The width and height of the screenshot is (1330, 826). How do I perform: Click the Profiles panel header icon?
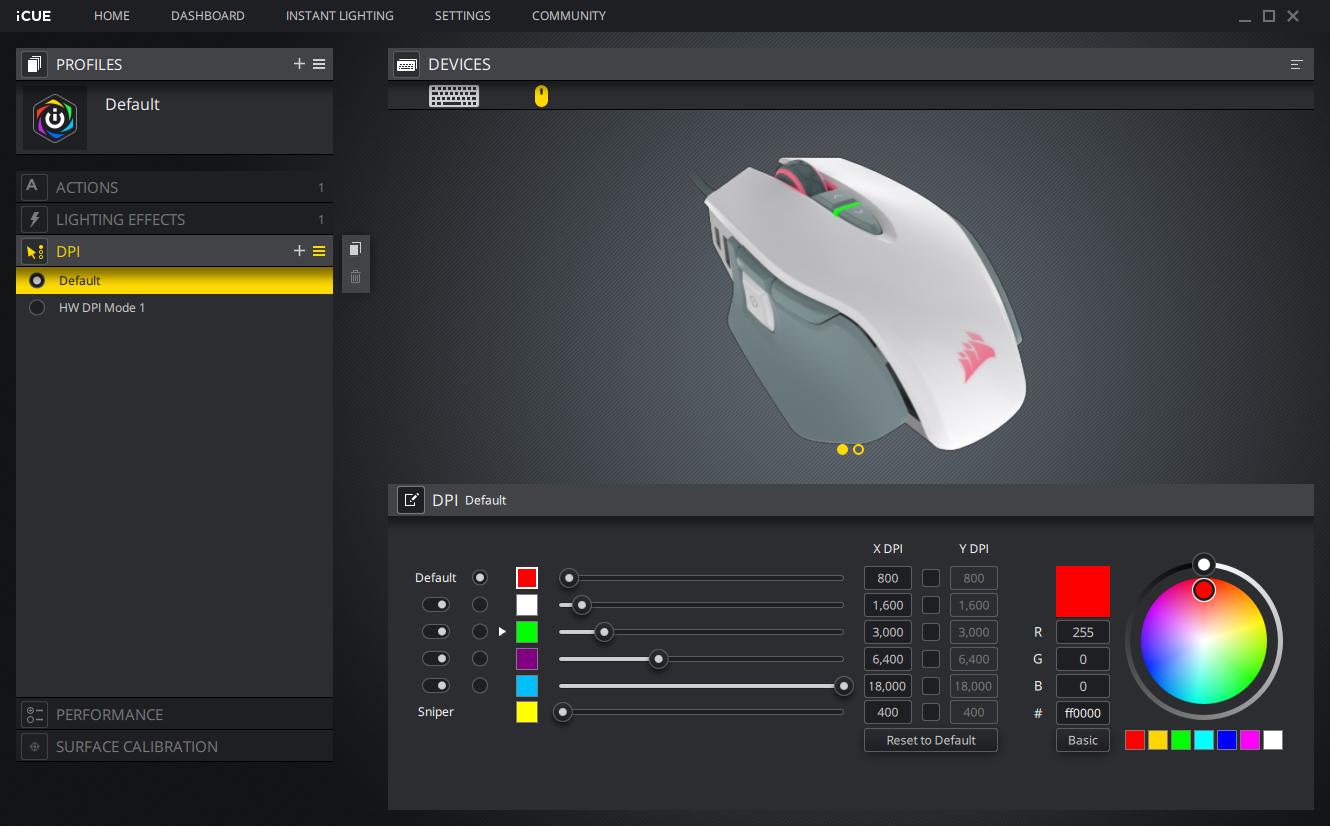[x=35, y=64]
